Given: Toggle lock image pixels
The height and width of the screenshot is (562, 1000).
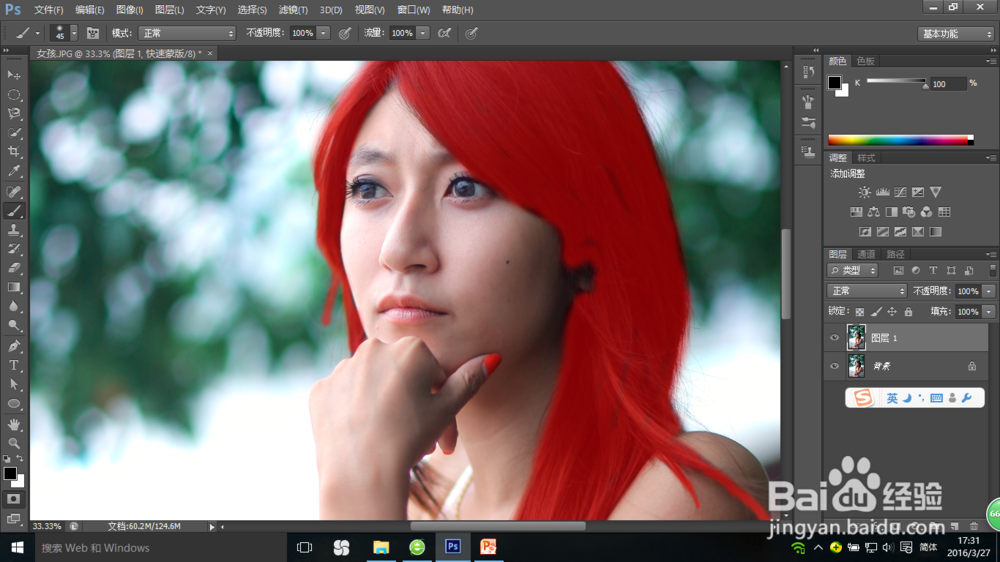Looking at the screenshot, I should (x=876, y=312).
